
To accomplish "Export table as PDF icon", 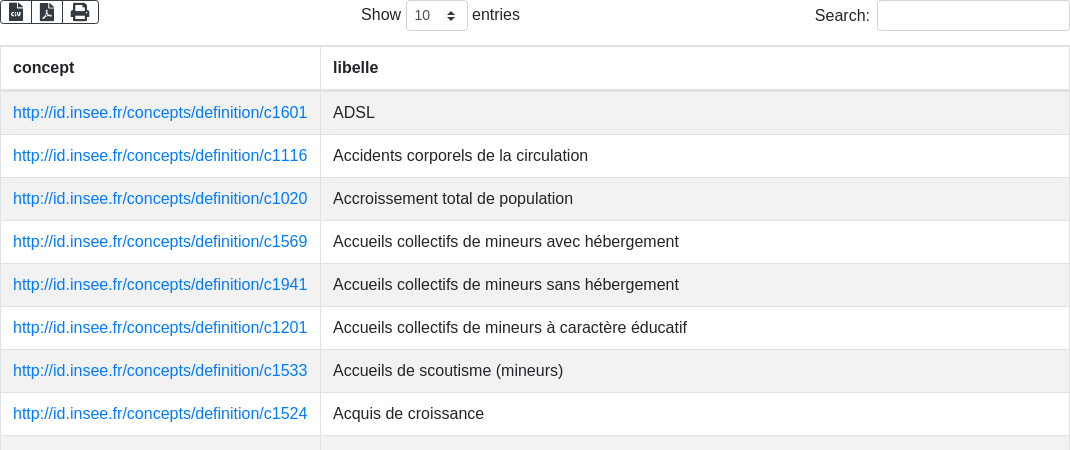I will [x=47, y=12].
